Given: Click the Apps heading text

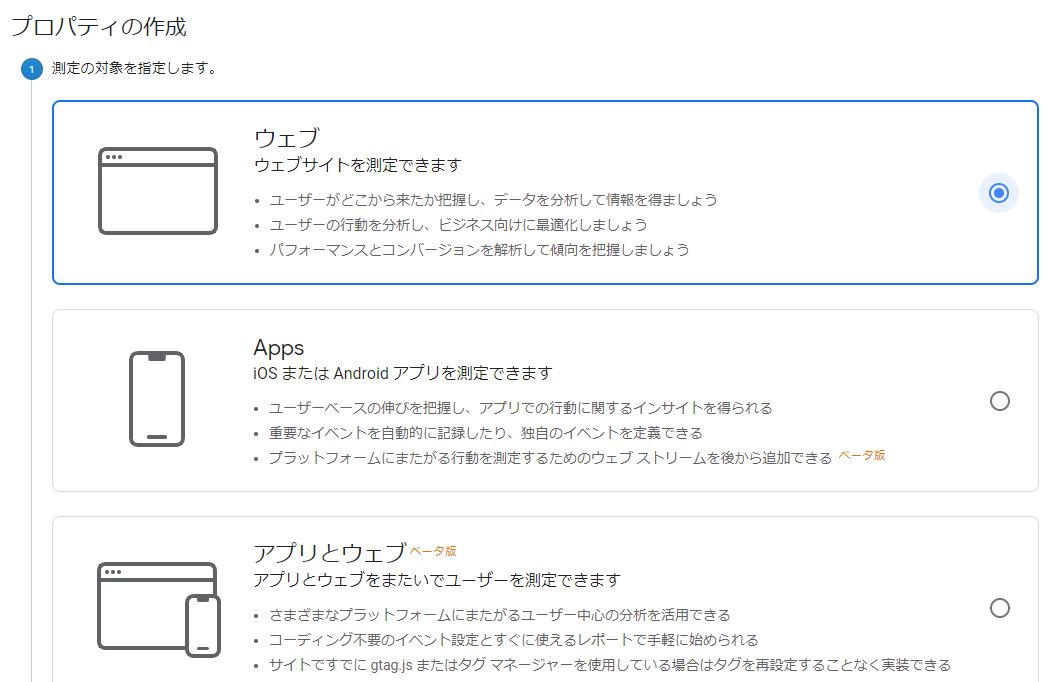Looking at the screenshot, I should coord(280,348).
